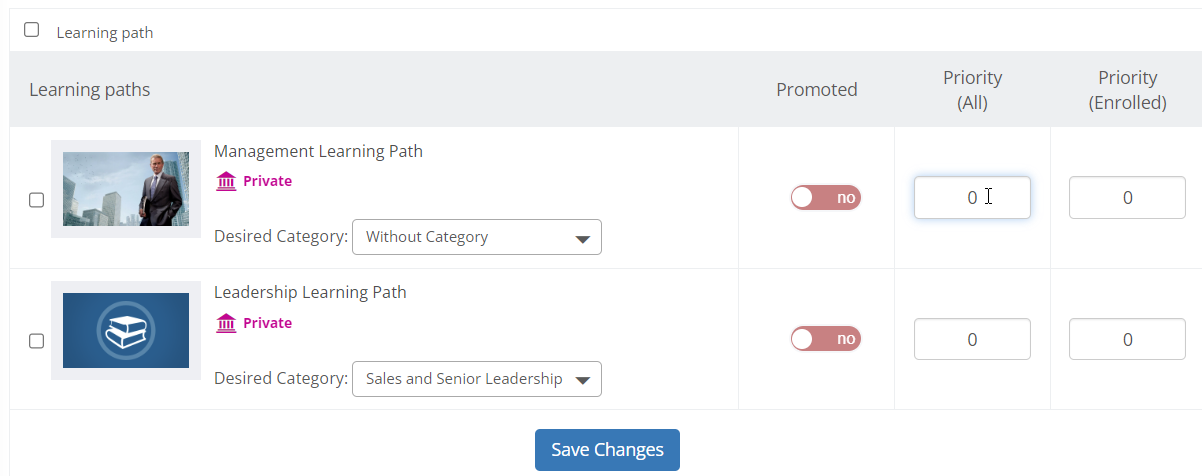Click the Promoted column header
The height and width of the screenshot is (476, 1202).
pos(817,89)
